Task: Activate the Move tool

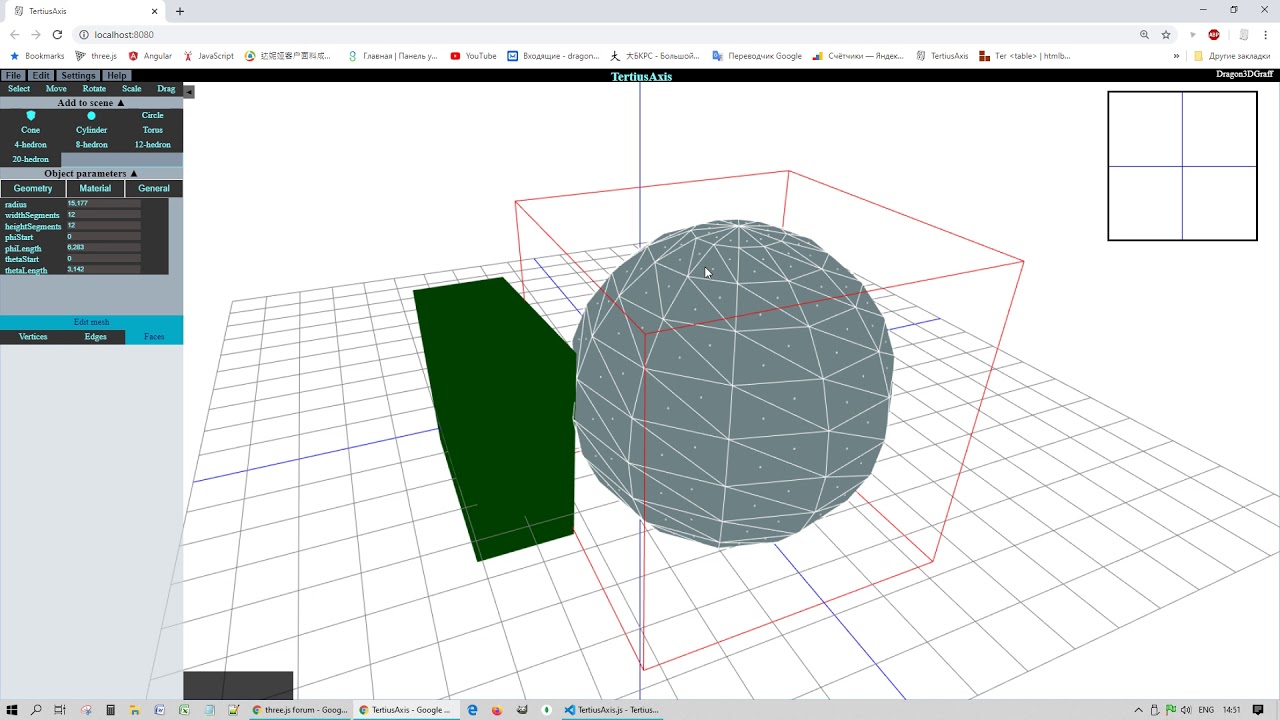Action: point(56,89)
